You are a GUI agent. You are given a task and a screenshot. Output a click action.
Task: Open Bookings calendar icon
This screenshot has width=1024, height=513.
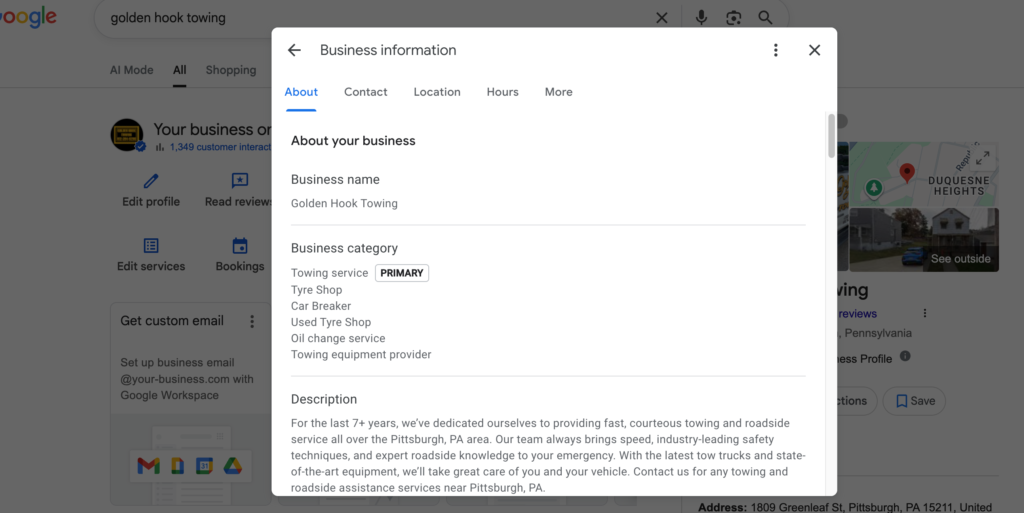240,246
